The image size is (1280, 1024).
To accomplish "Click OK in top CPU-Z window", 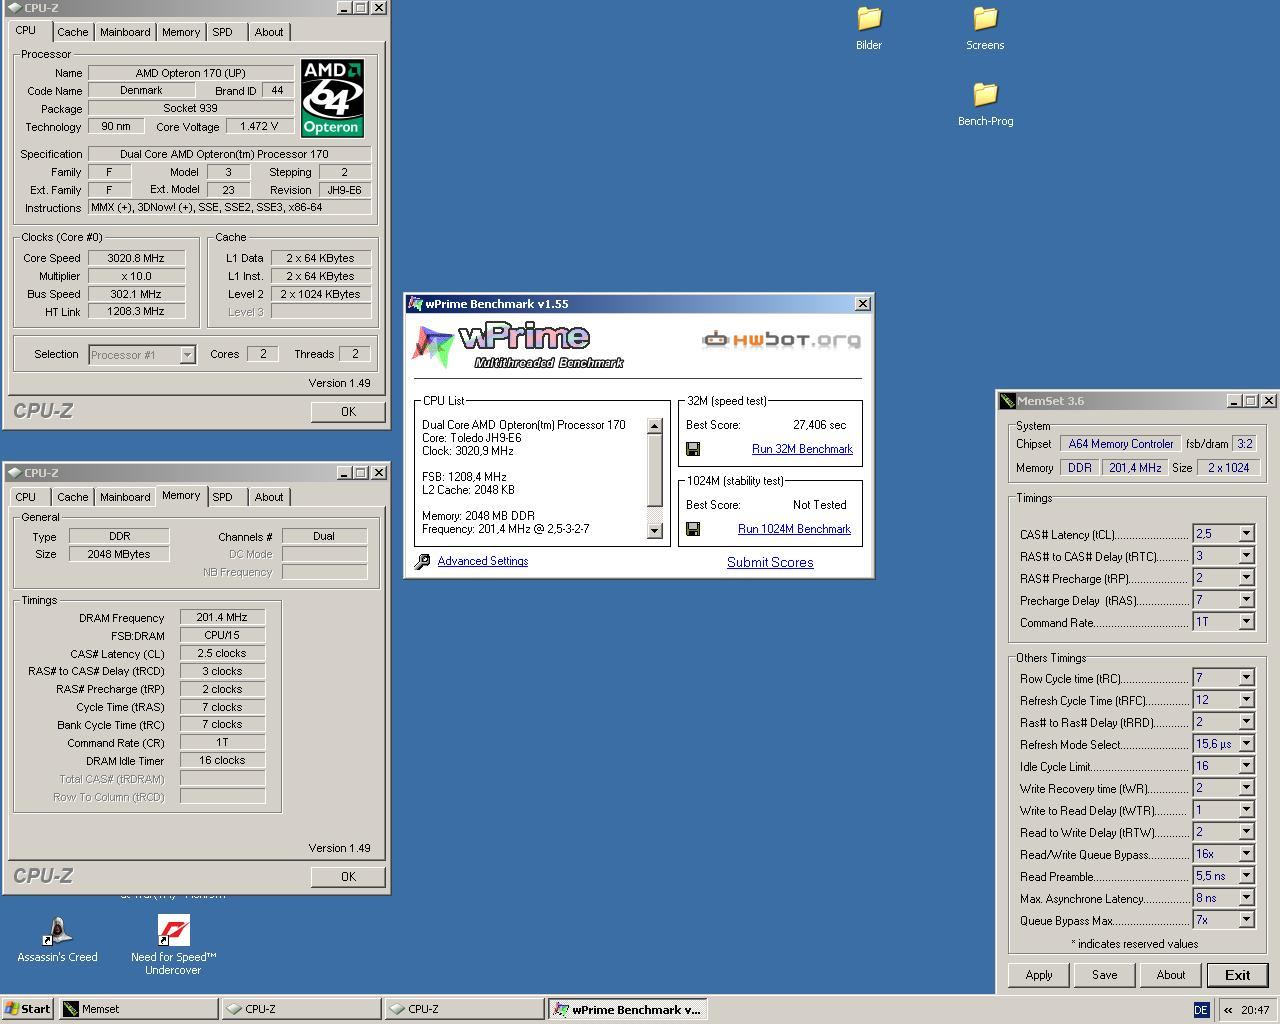I will click(348, 412).
